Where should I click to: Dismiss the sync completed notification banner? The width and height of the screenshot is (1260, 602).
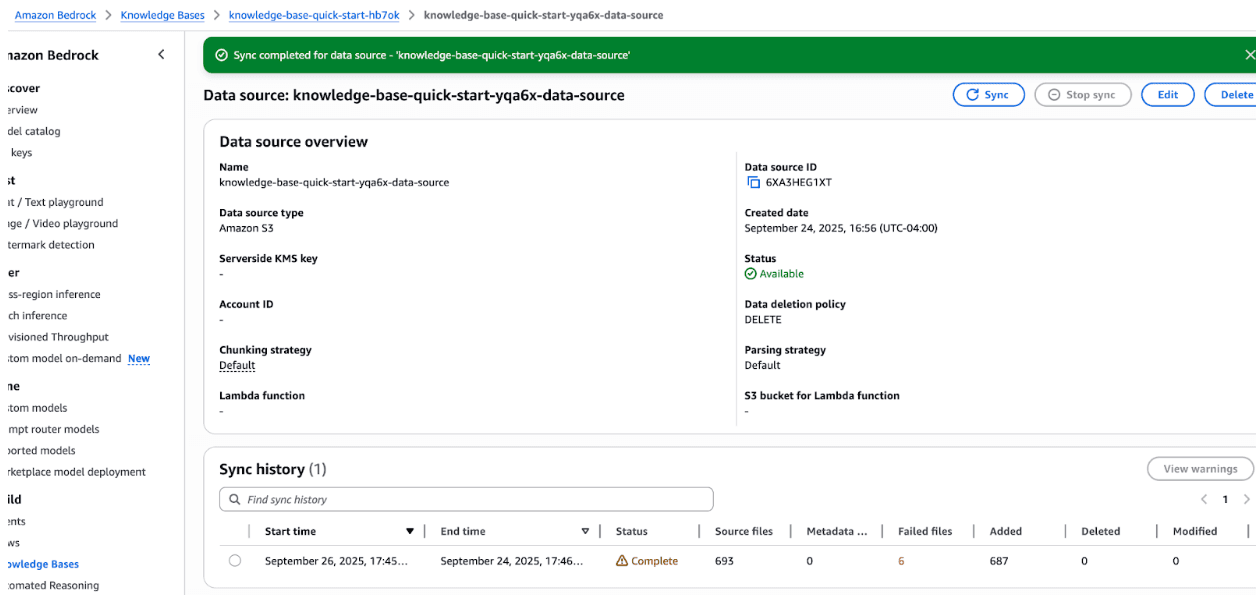1250,55
